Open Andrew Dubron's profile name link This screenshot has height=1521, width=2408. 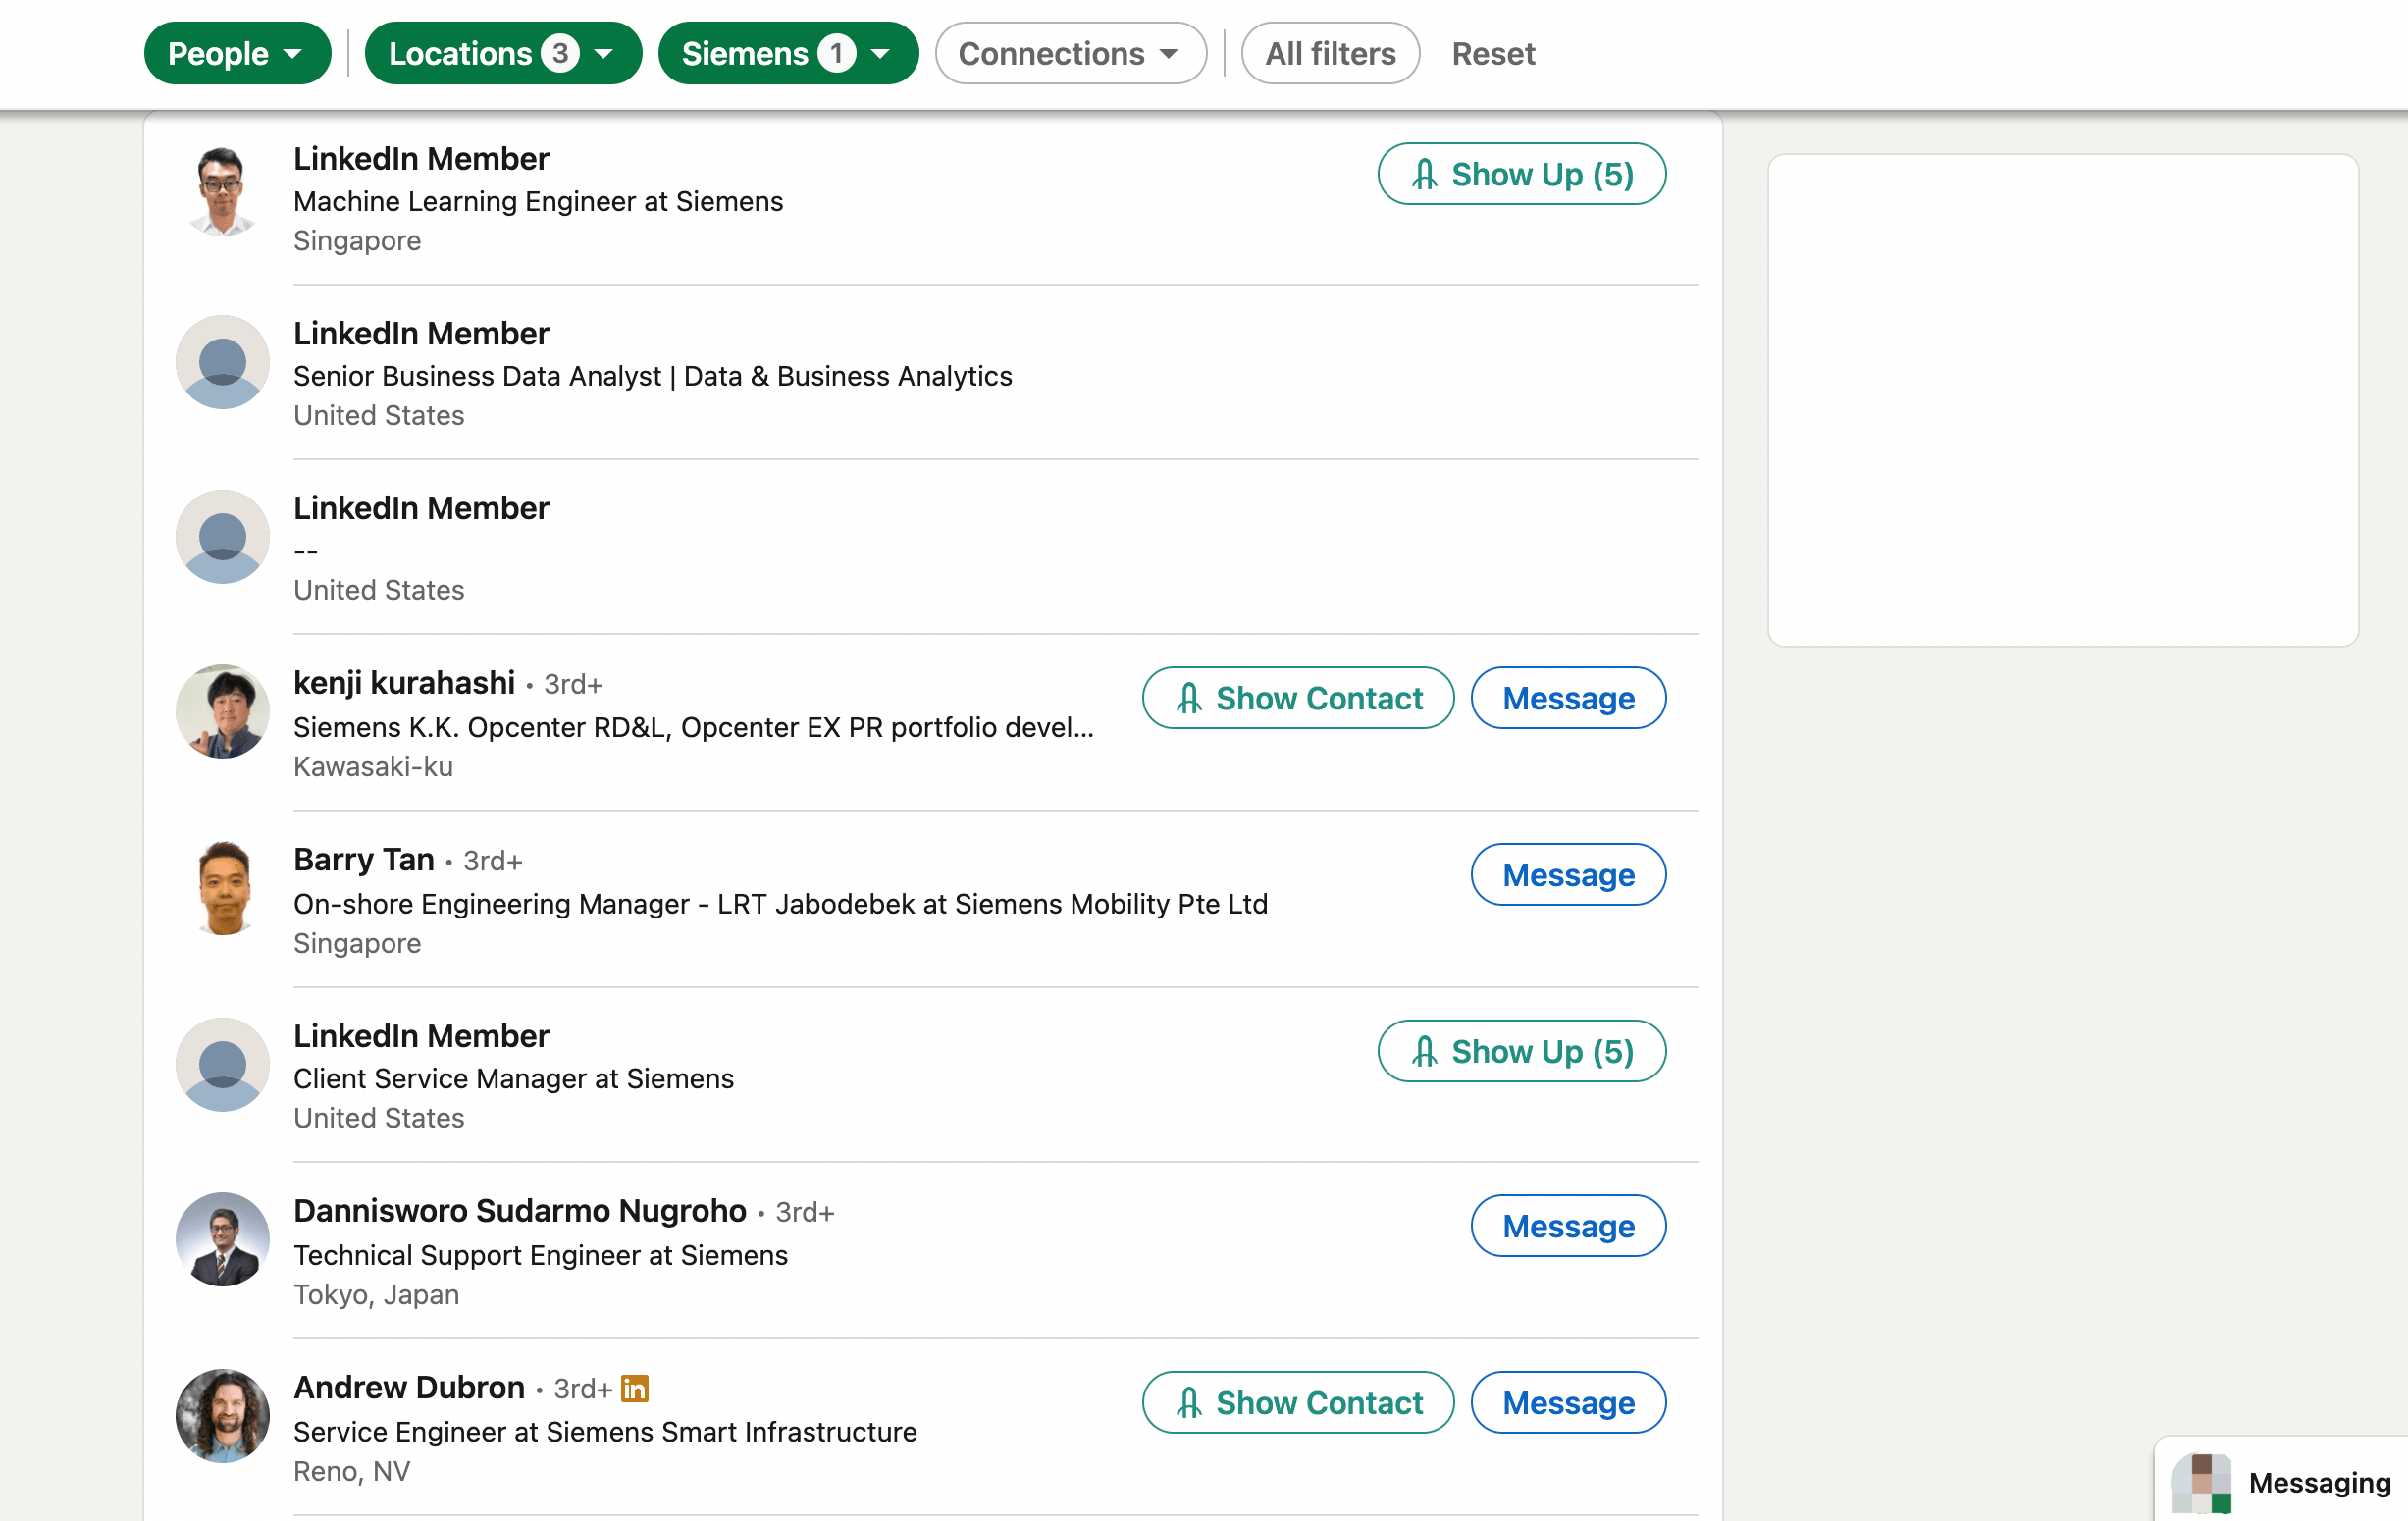[409, 1388]
